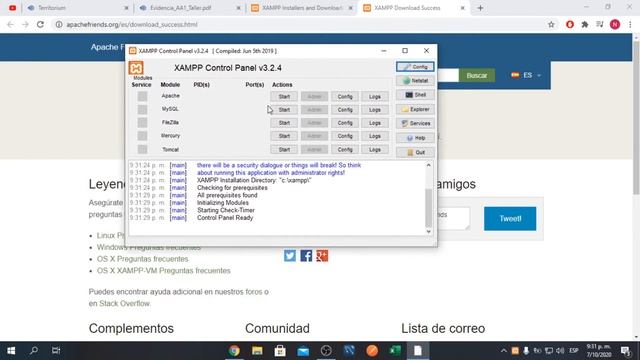Screen dimensions: 640x360
Task: Open Logs for the Apache module
Action: point(375,97)
